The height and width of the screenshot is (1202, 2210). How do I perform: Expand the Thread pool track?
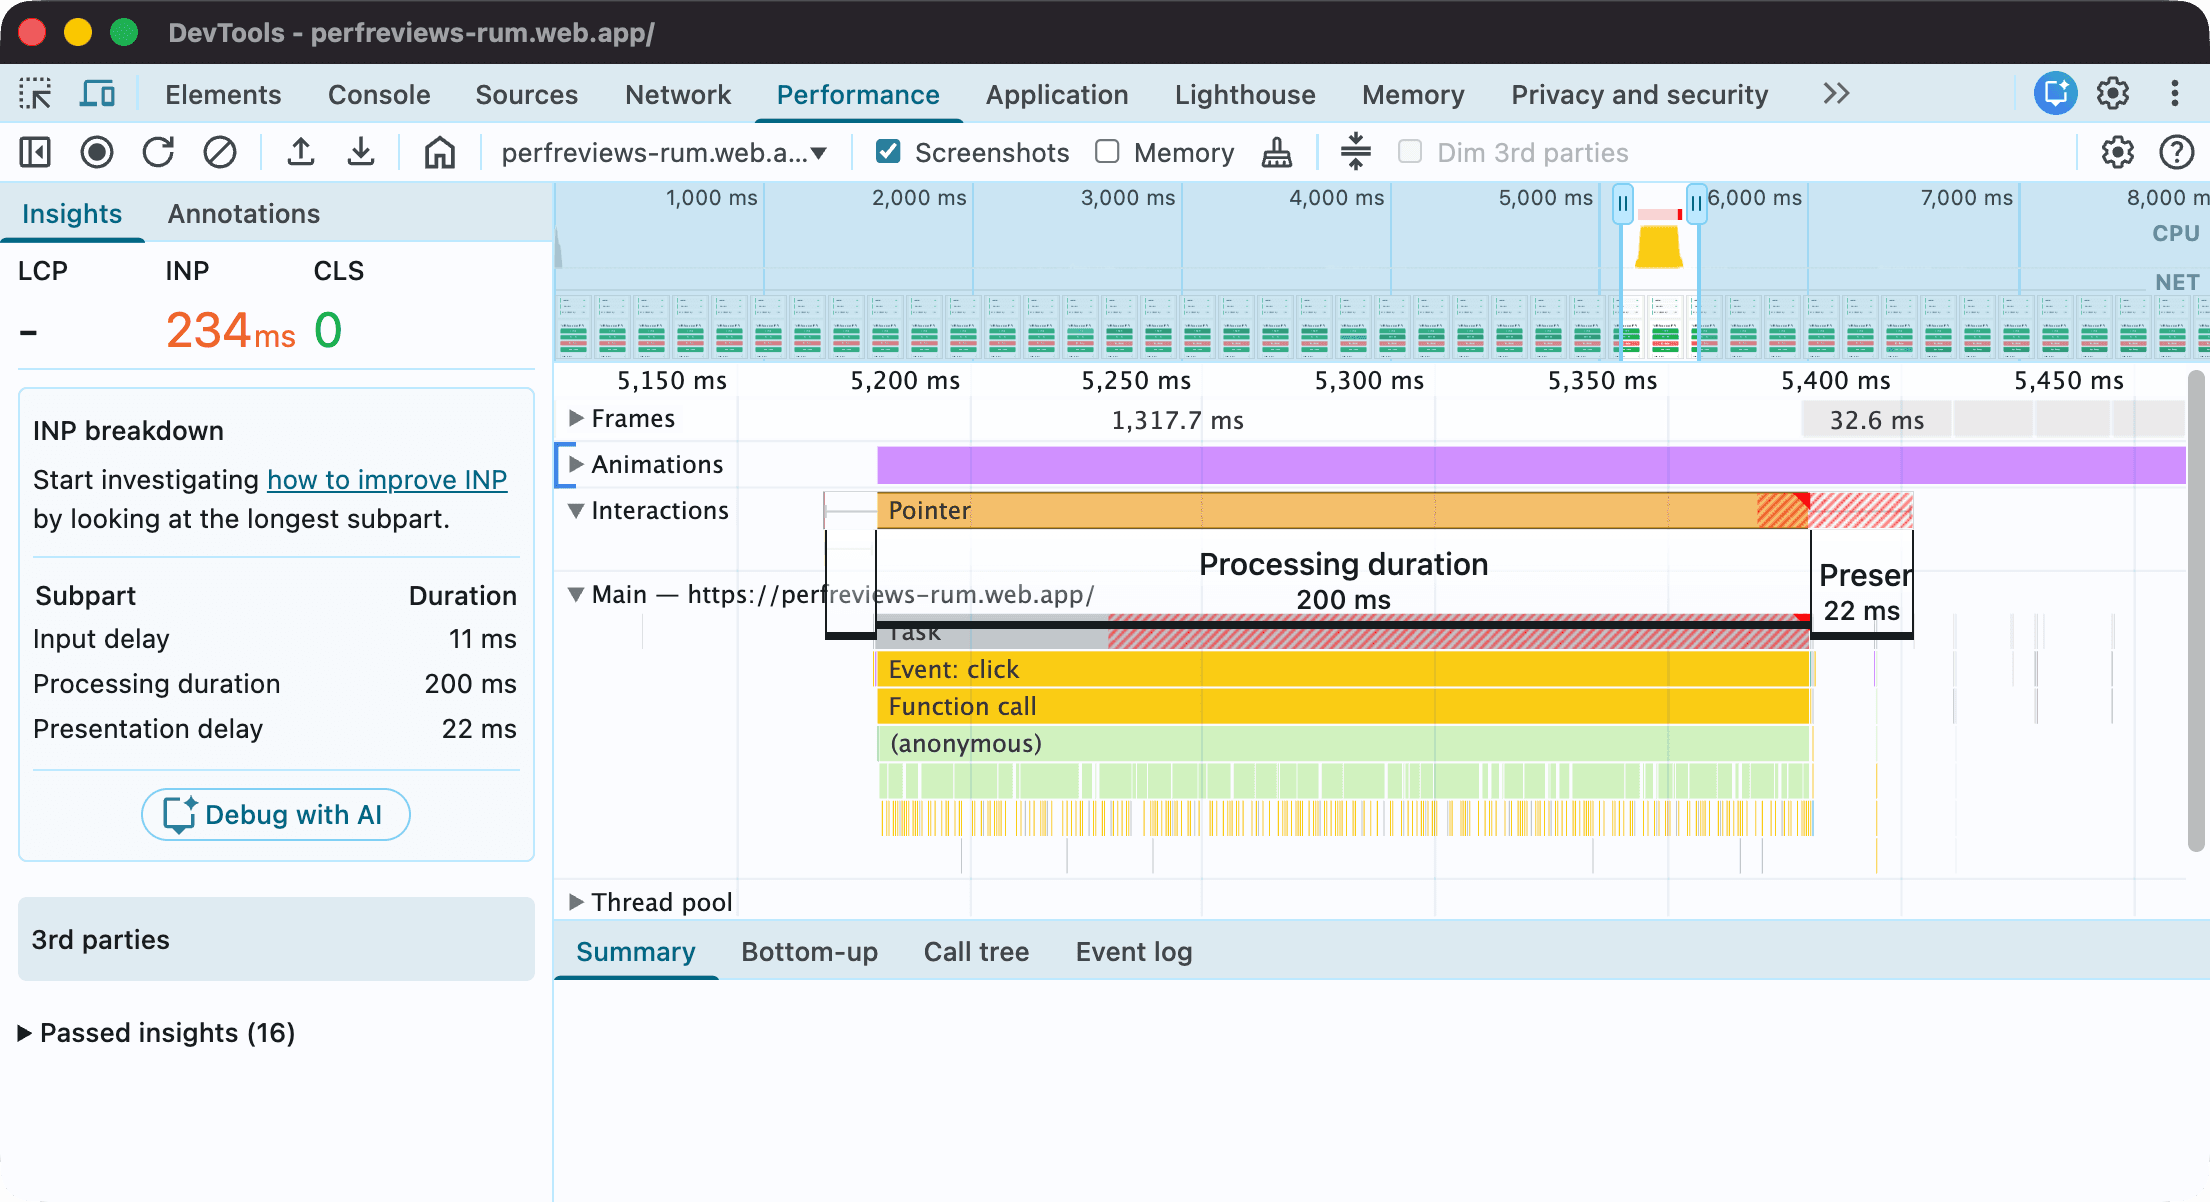click(576, 902)
